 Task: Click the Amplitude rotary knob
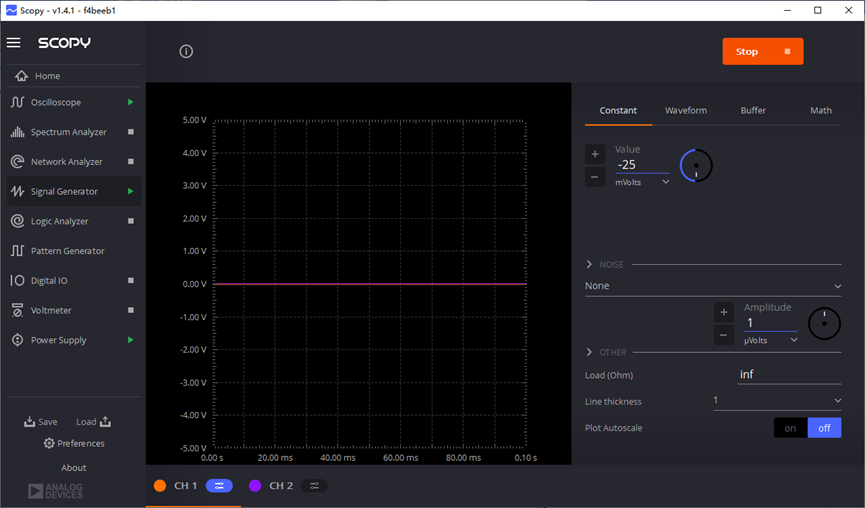click(824, 324)
